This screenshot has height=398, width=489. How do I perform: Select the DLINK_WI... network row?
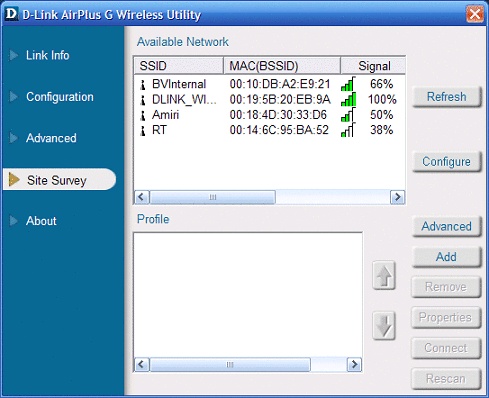(x=269, y=99)
